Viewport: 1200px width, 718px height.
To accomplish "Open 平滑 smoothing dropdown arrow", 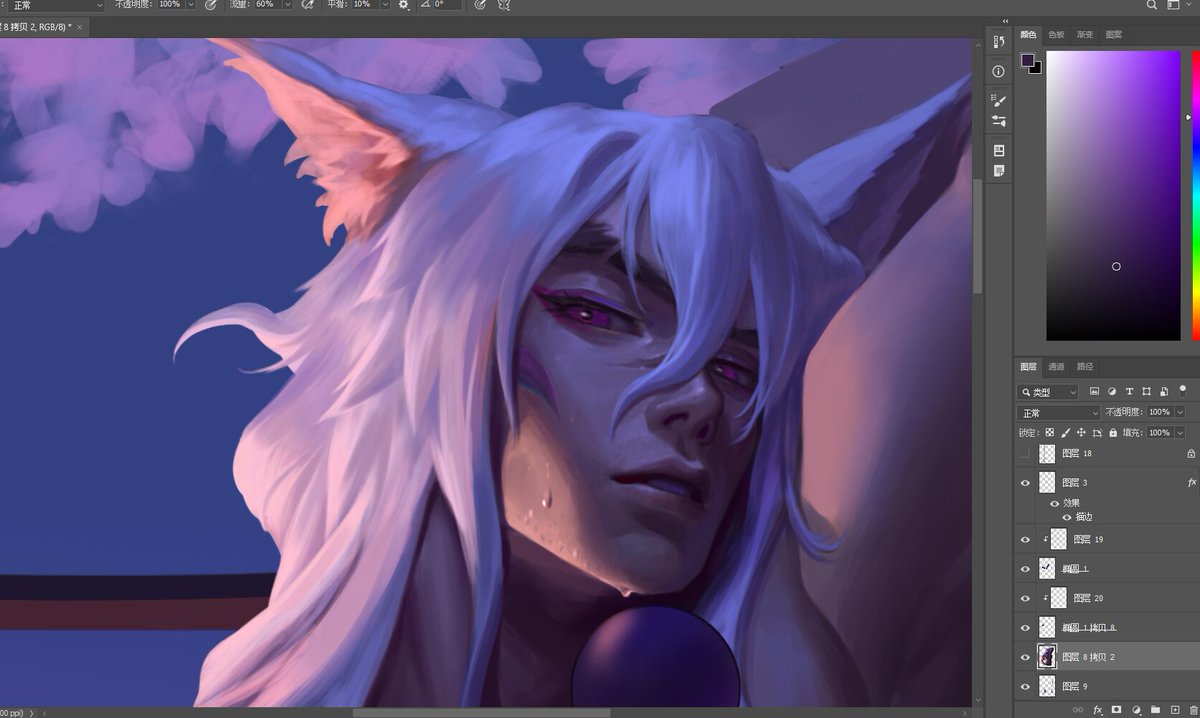I will click(384, 5).
